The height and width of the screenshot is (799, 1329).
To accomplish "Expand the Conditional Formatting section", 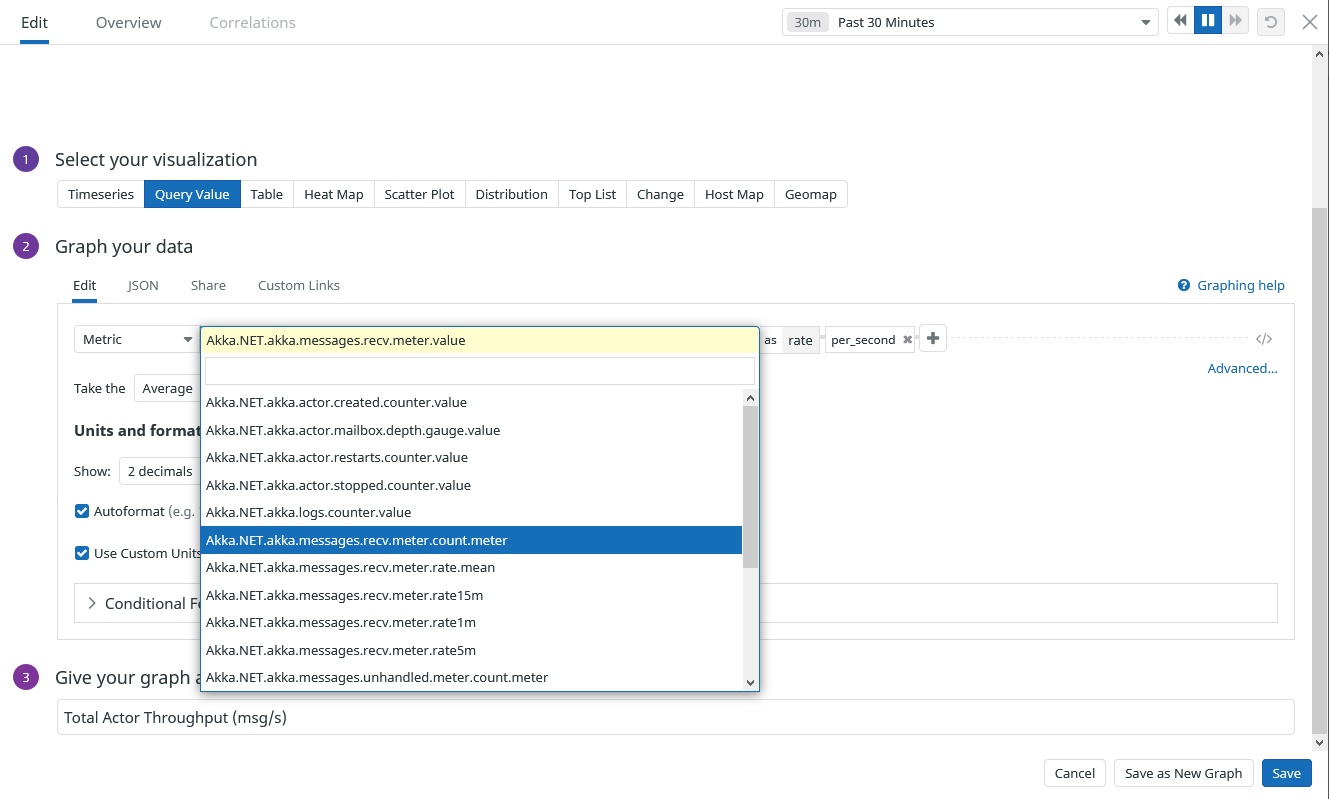I will [91, 603].
